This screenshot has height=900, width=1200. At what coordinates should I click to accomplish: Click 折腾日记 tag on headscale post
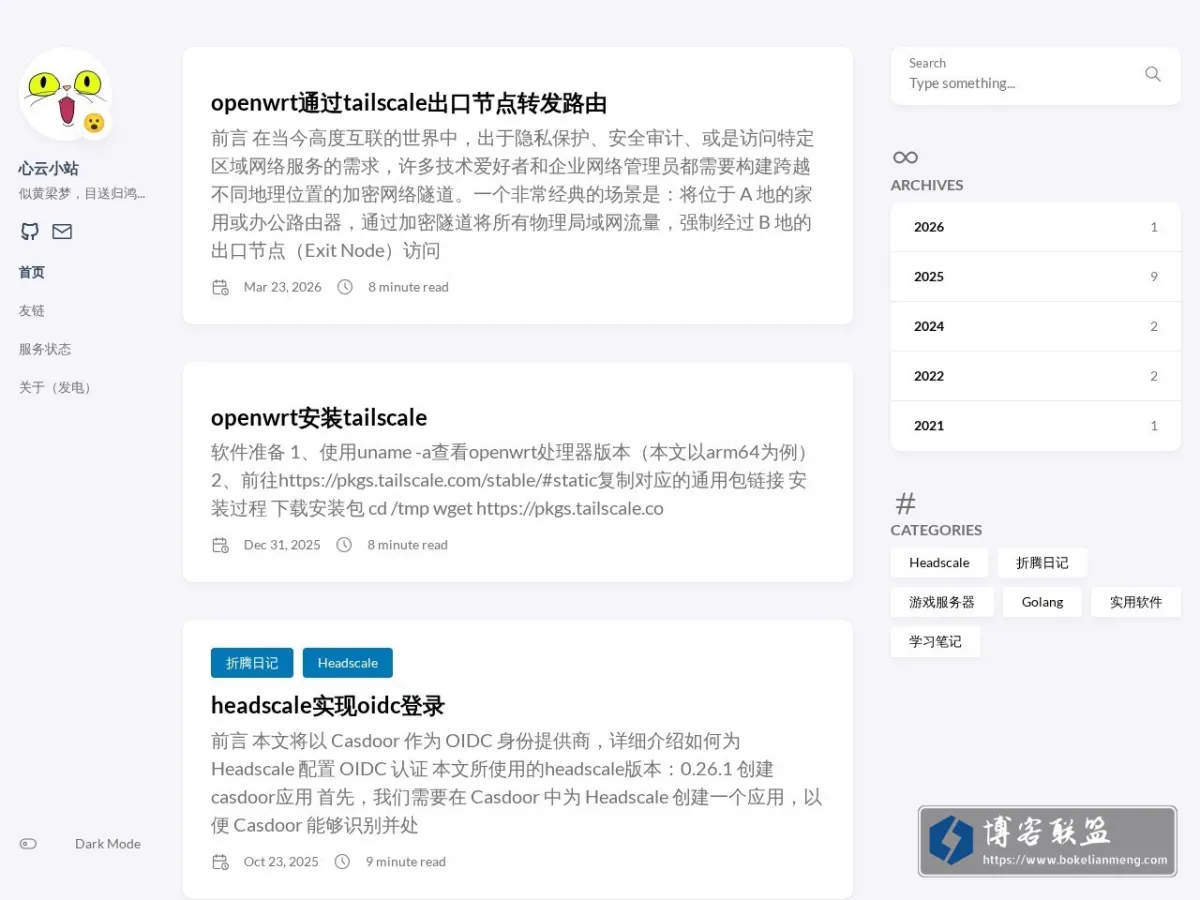coord(252,663)
